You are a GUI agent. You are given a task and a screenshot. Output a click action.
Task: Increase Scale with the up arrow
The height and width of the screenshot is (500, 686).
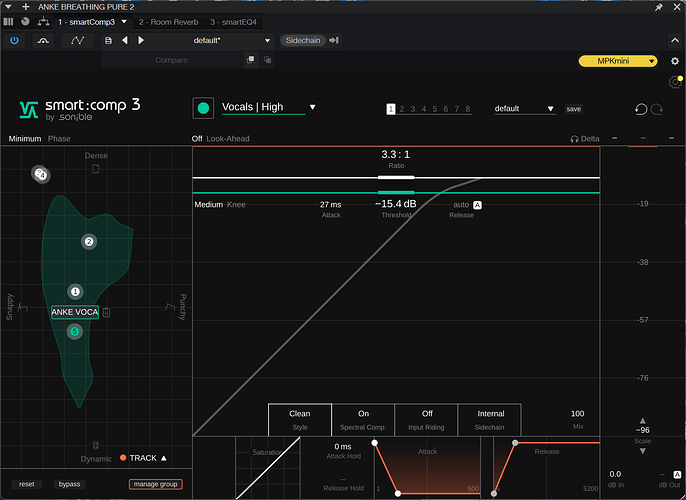click(643, 420)
